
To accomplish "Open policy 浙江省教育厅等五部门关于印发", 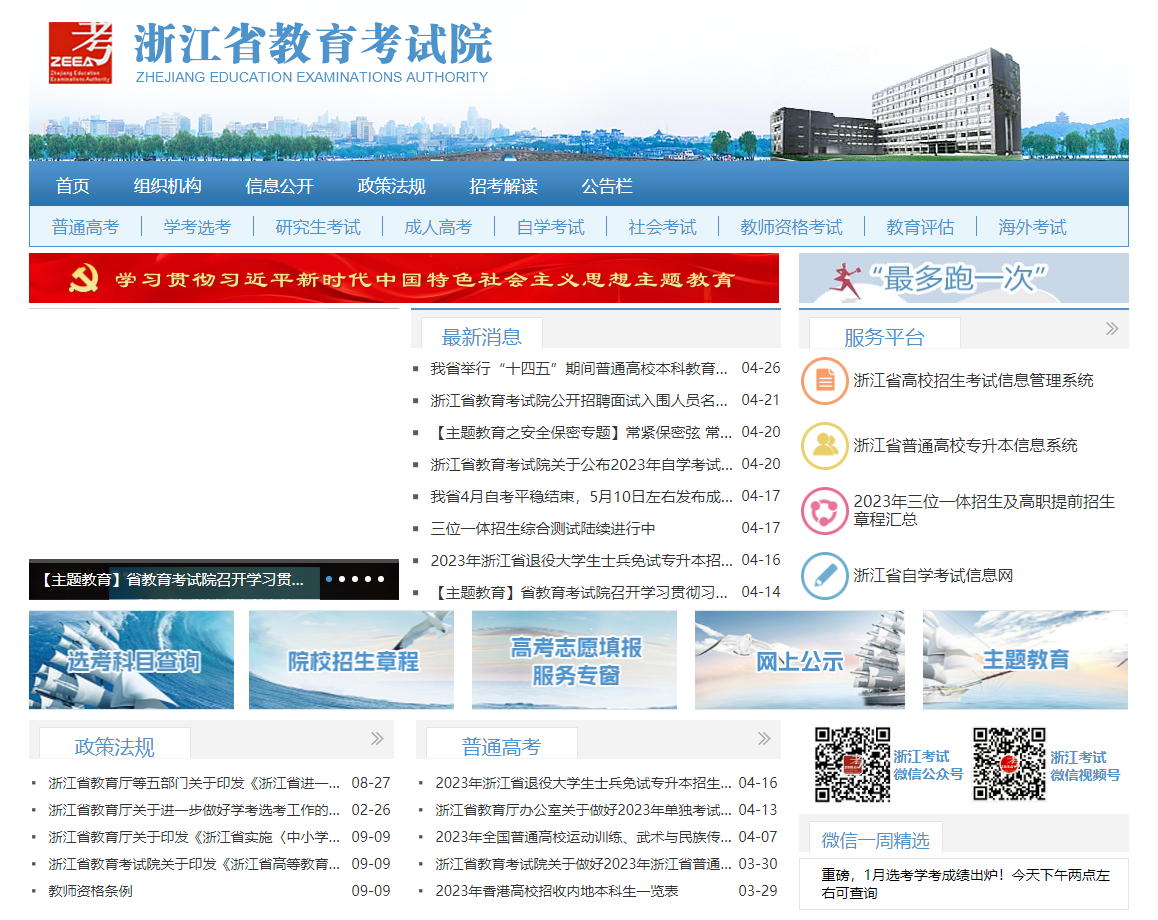I will (x=194, y=783).
